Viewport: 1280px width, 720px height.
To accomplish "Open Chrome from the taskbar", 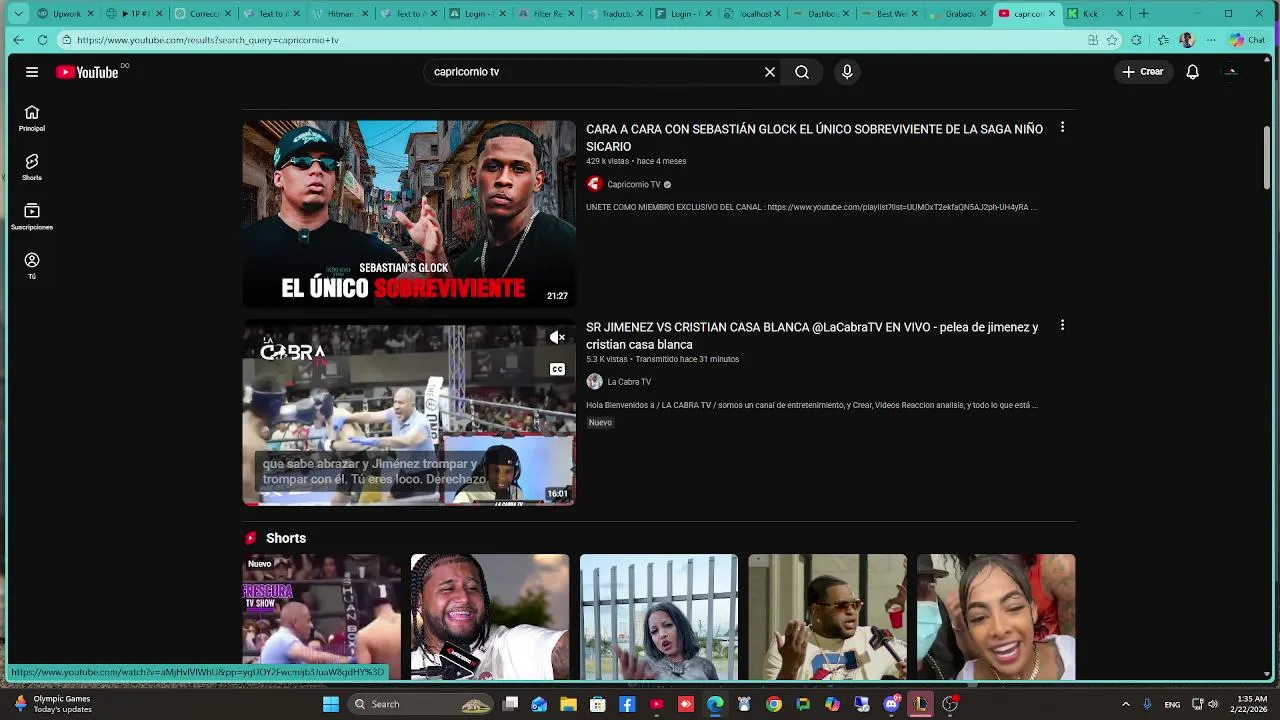I will 774,704.
